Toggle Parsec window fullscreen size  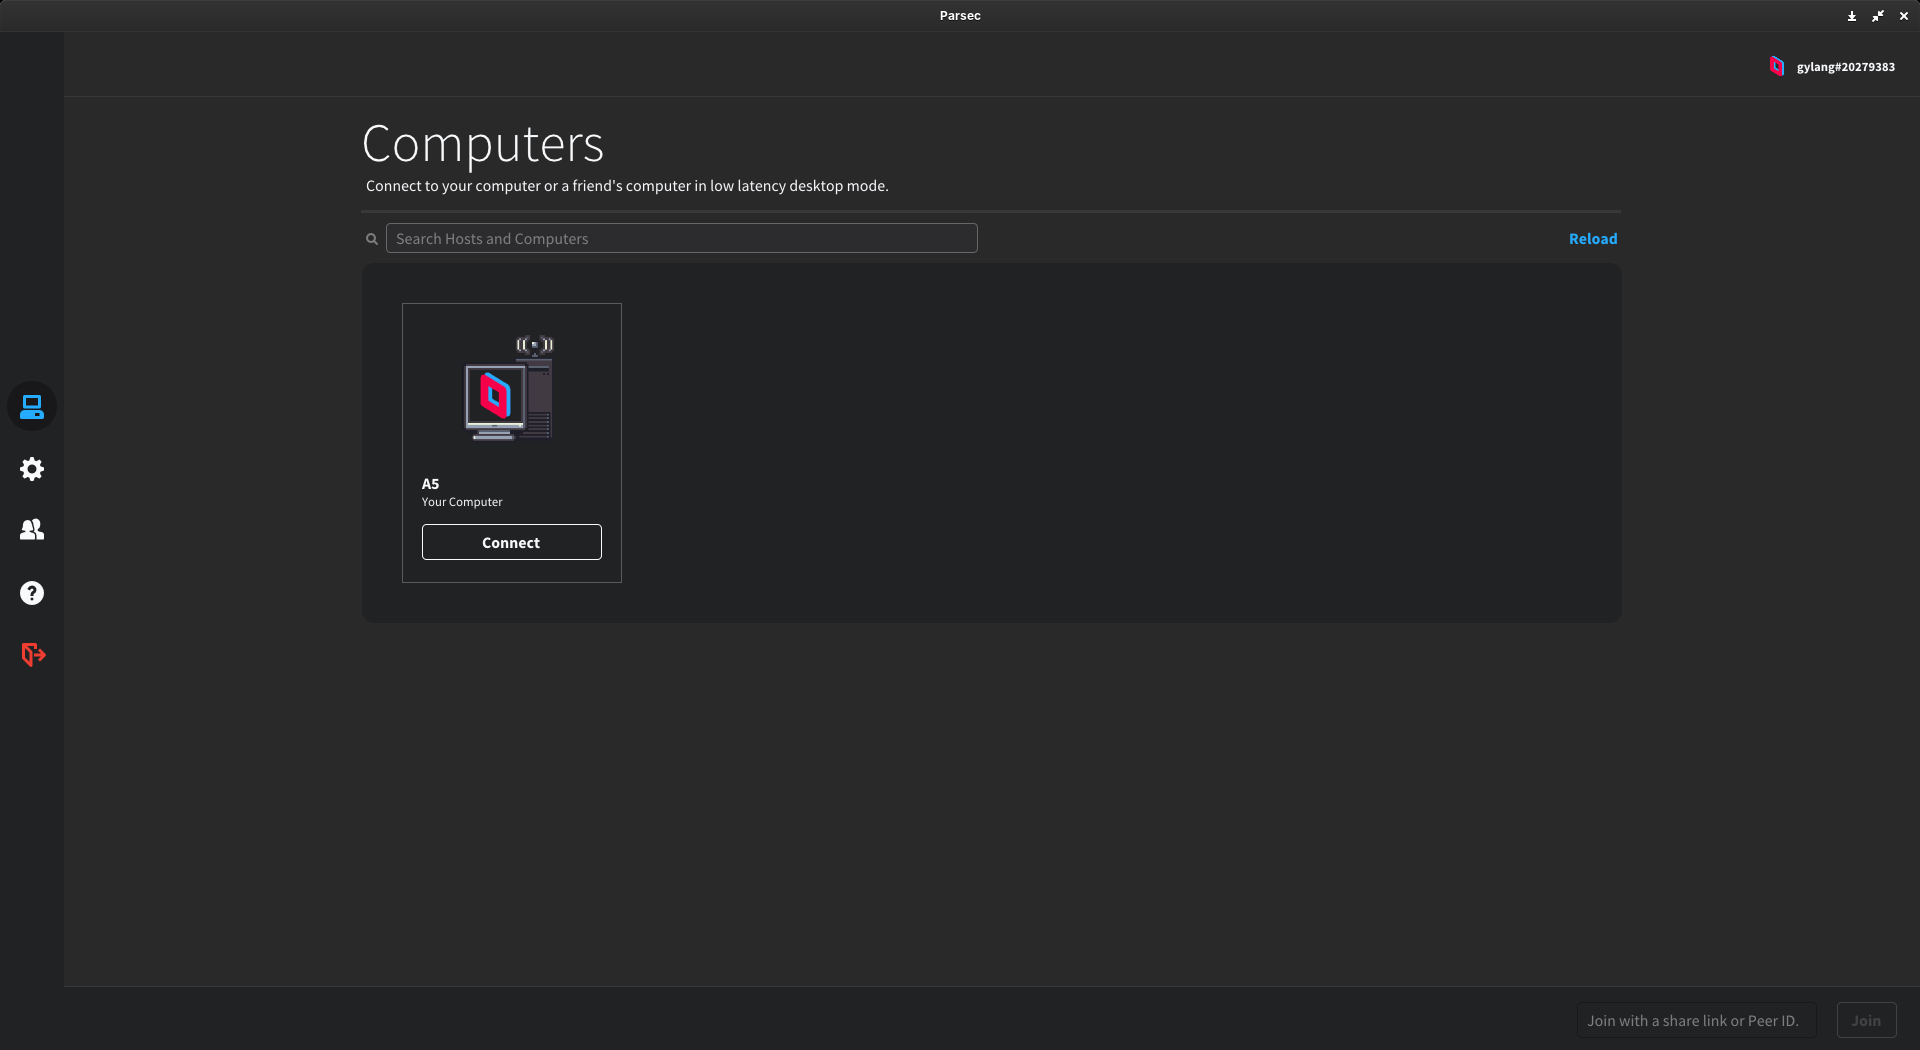(1878, 16)
